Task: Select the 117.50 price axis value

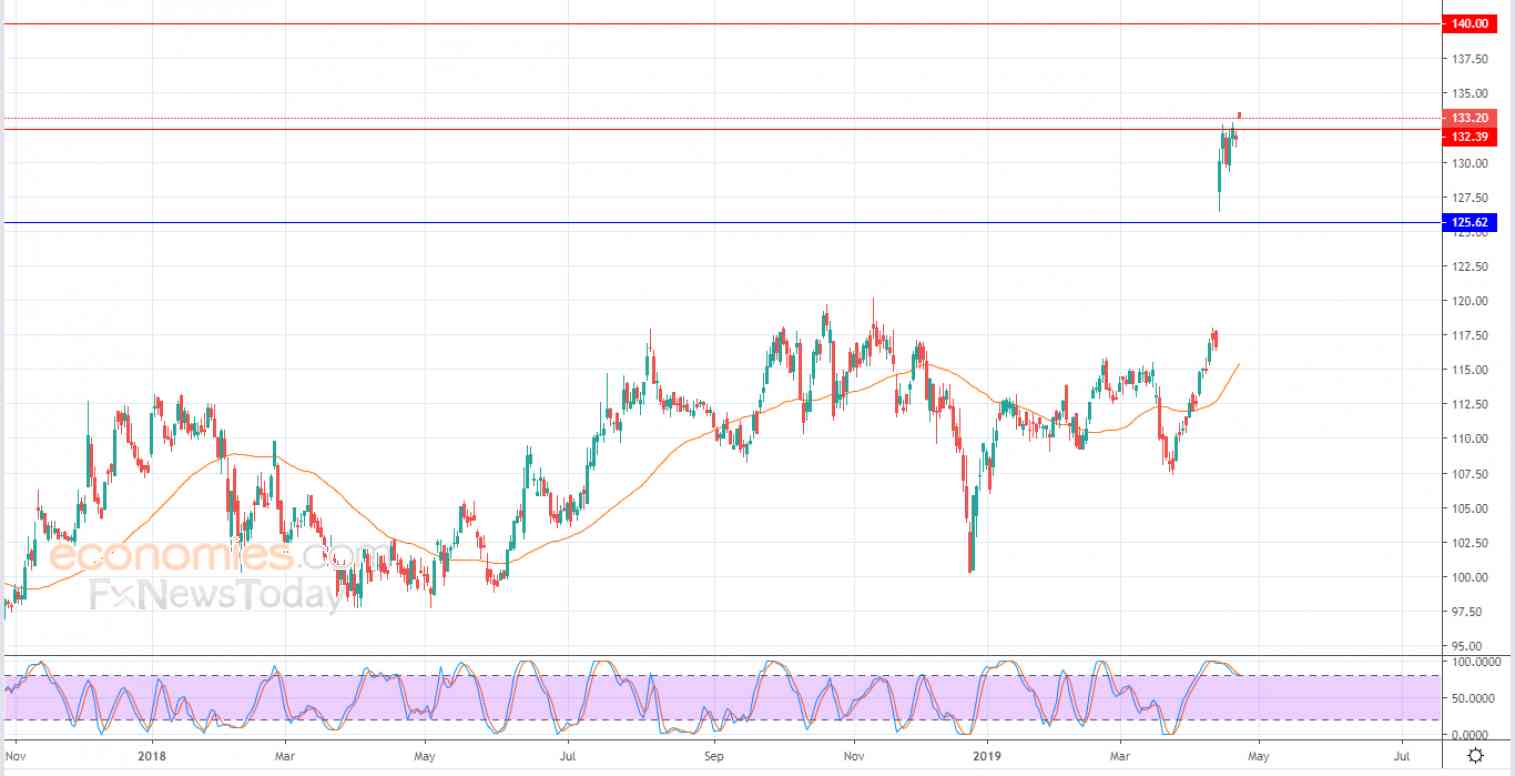Action: point(1468,336)
